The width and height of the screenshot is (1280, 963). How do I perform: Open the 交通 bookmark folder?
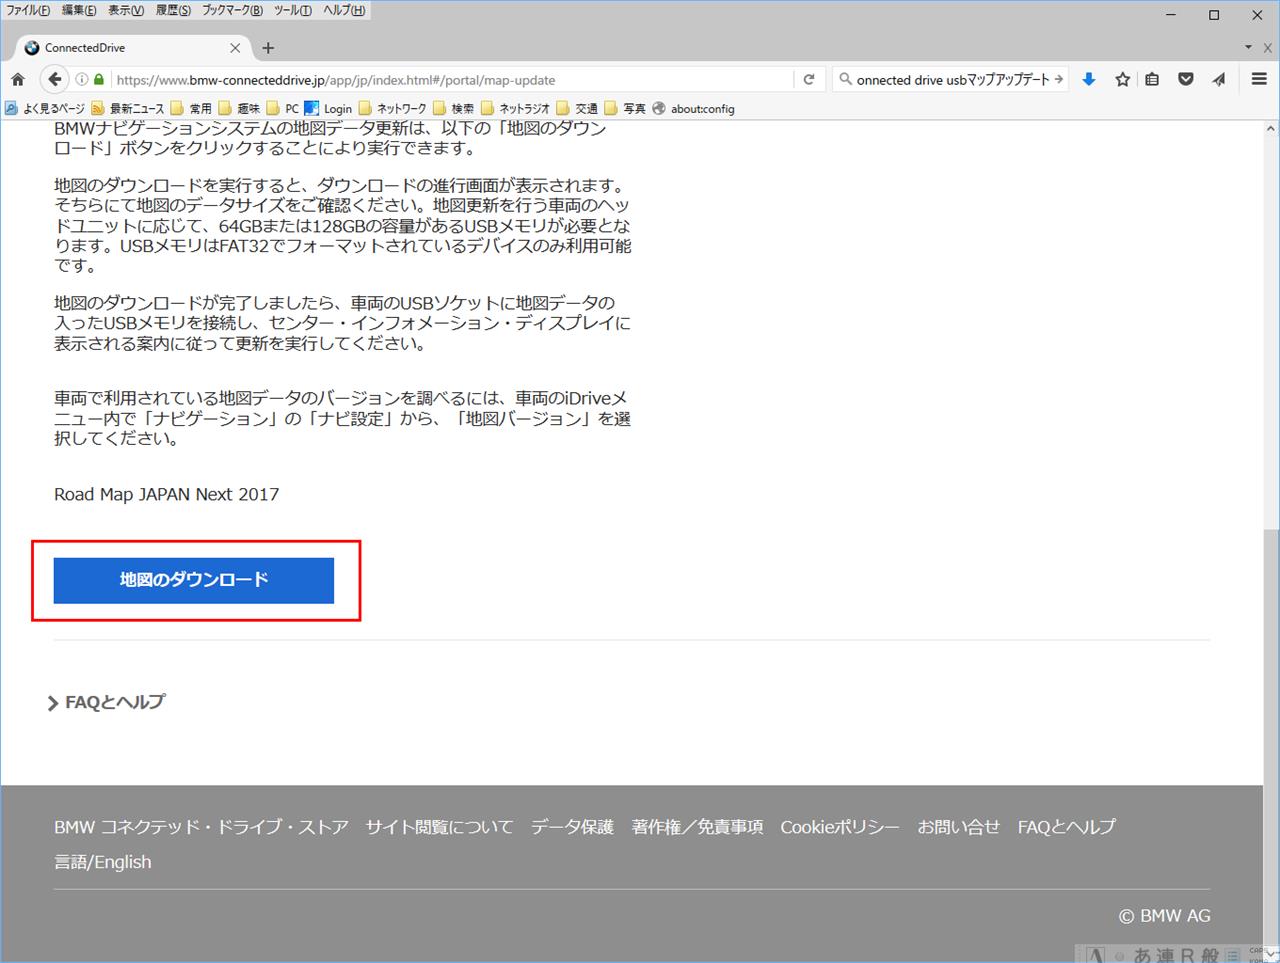tap(577, 108)
